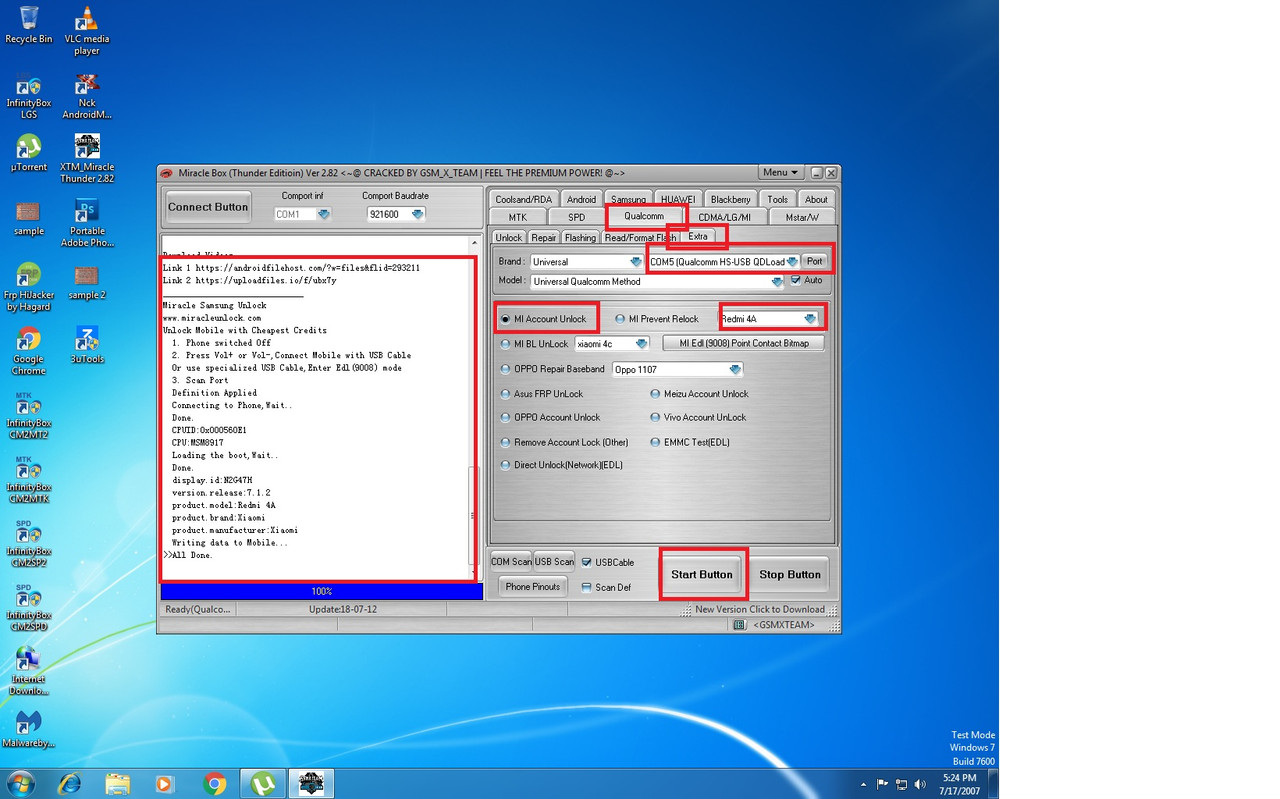Click New Version Click to Download

pos(760,609)
